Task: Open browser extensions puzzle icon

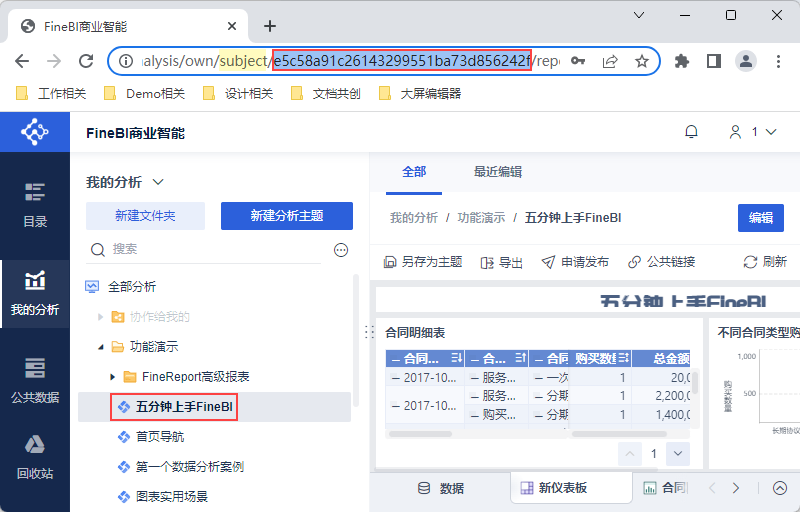Action: 682,61
